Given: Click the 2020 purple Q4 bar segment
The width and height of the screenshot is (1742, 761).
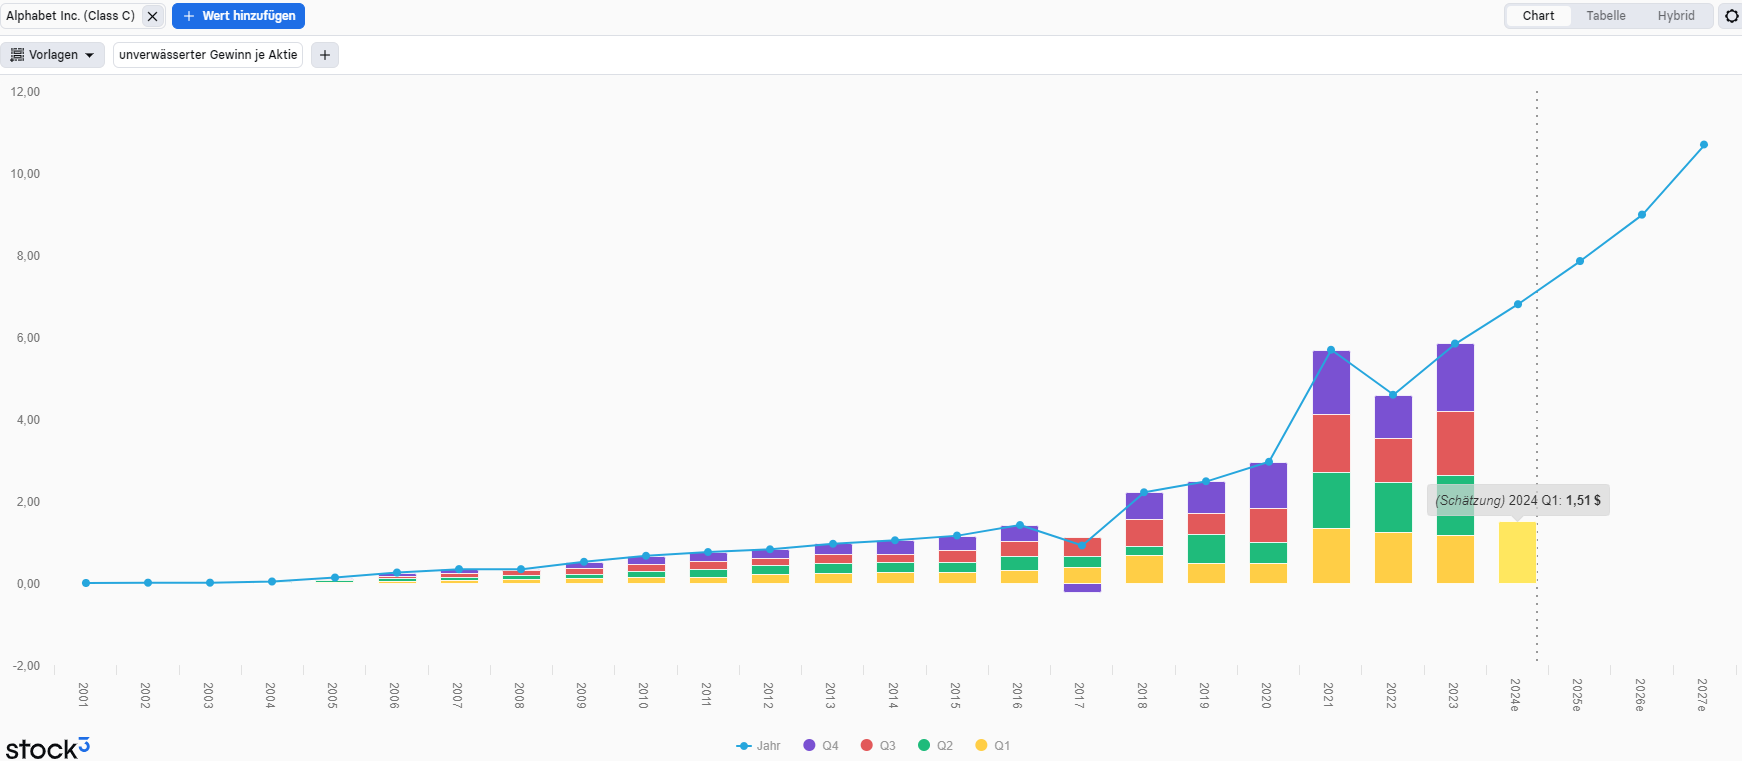Looking at the screenshot, I should (1268, 486).
